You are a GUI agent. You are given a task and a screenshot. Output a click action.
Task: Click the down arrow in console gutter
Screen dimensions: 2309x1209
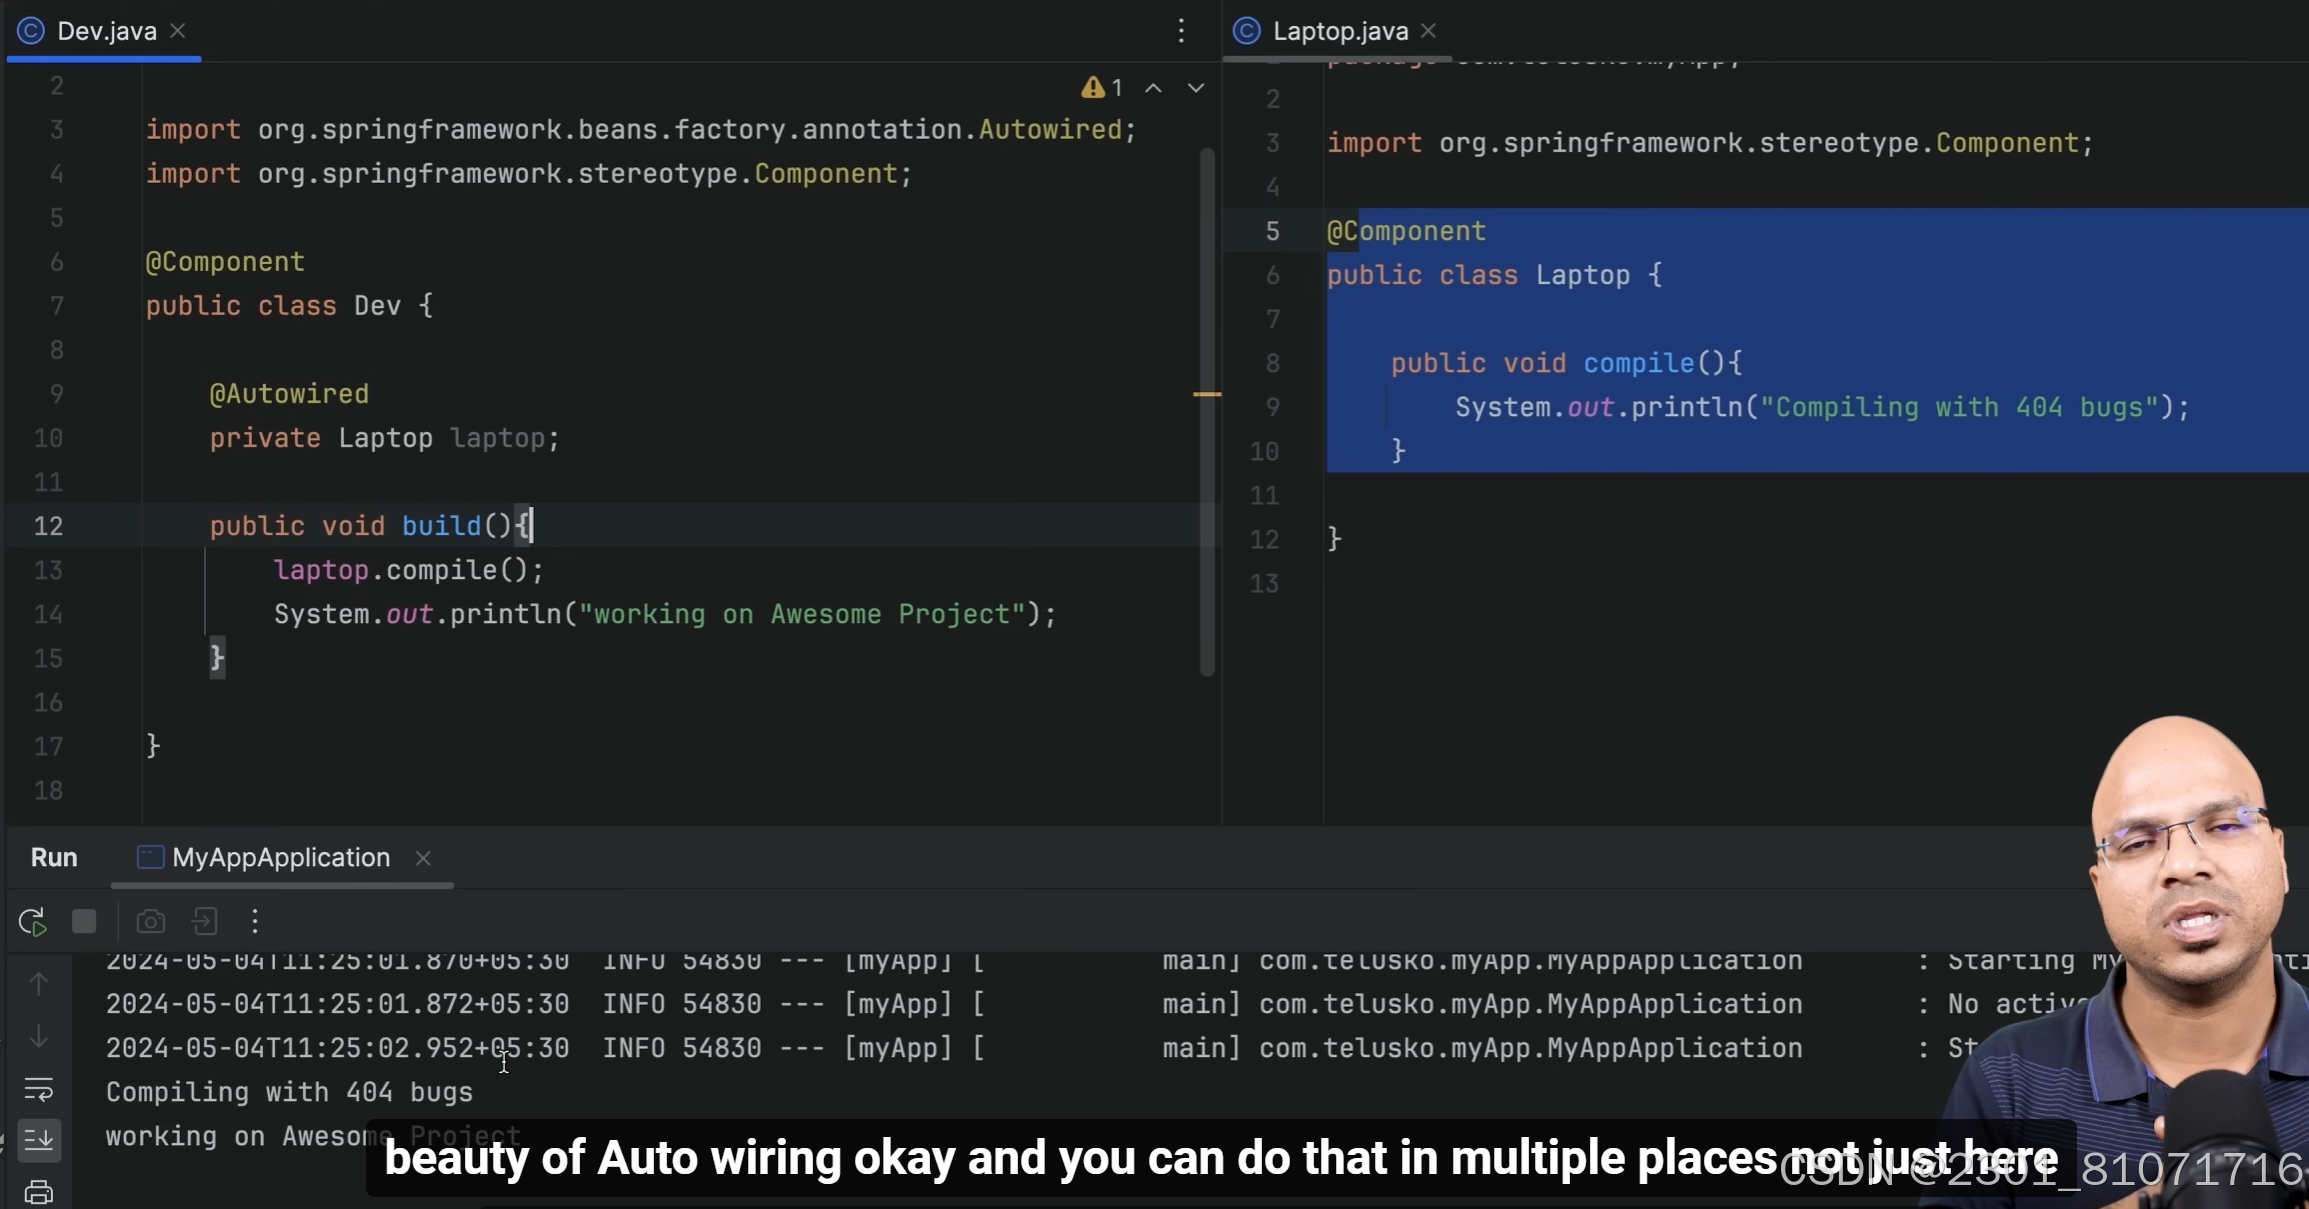[38, 1036]
